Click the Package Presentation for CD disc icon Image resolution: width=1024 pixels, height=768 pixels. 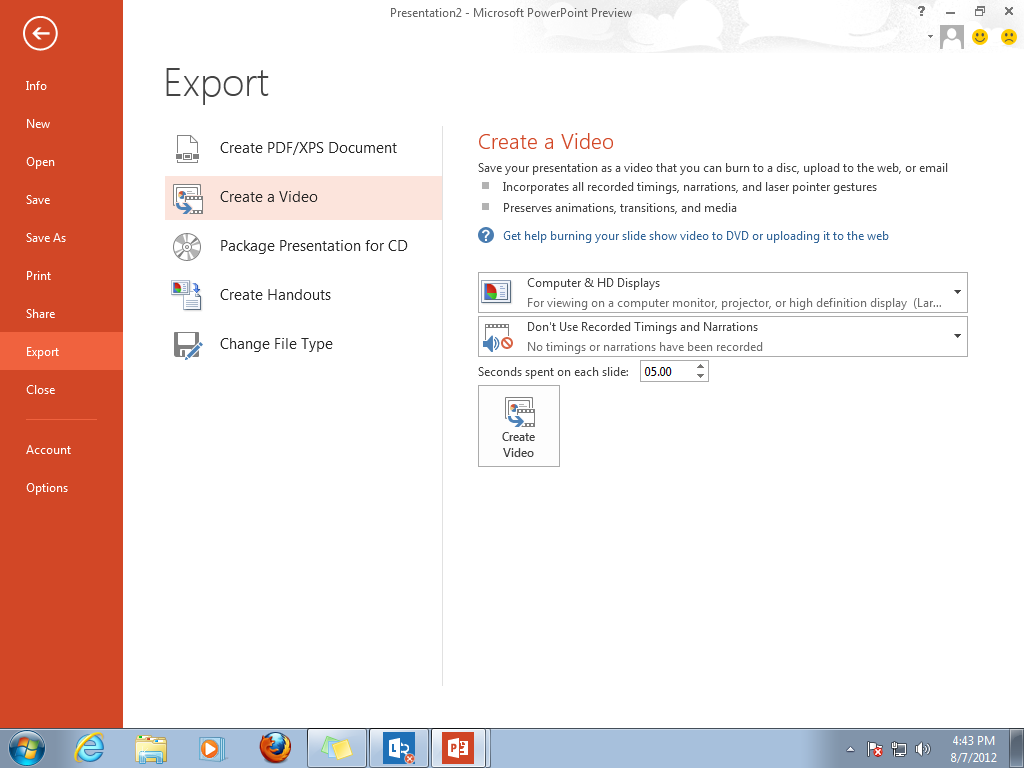click(x=187, y=246)
